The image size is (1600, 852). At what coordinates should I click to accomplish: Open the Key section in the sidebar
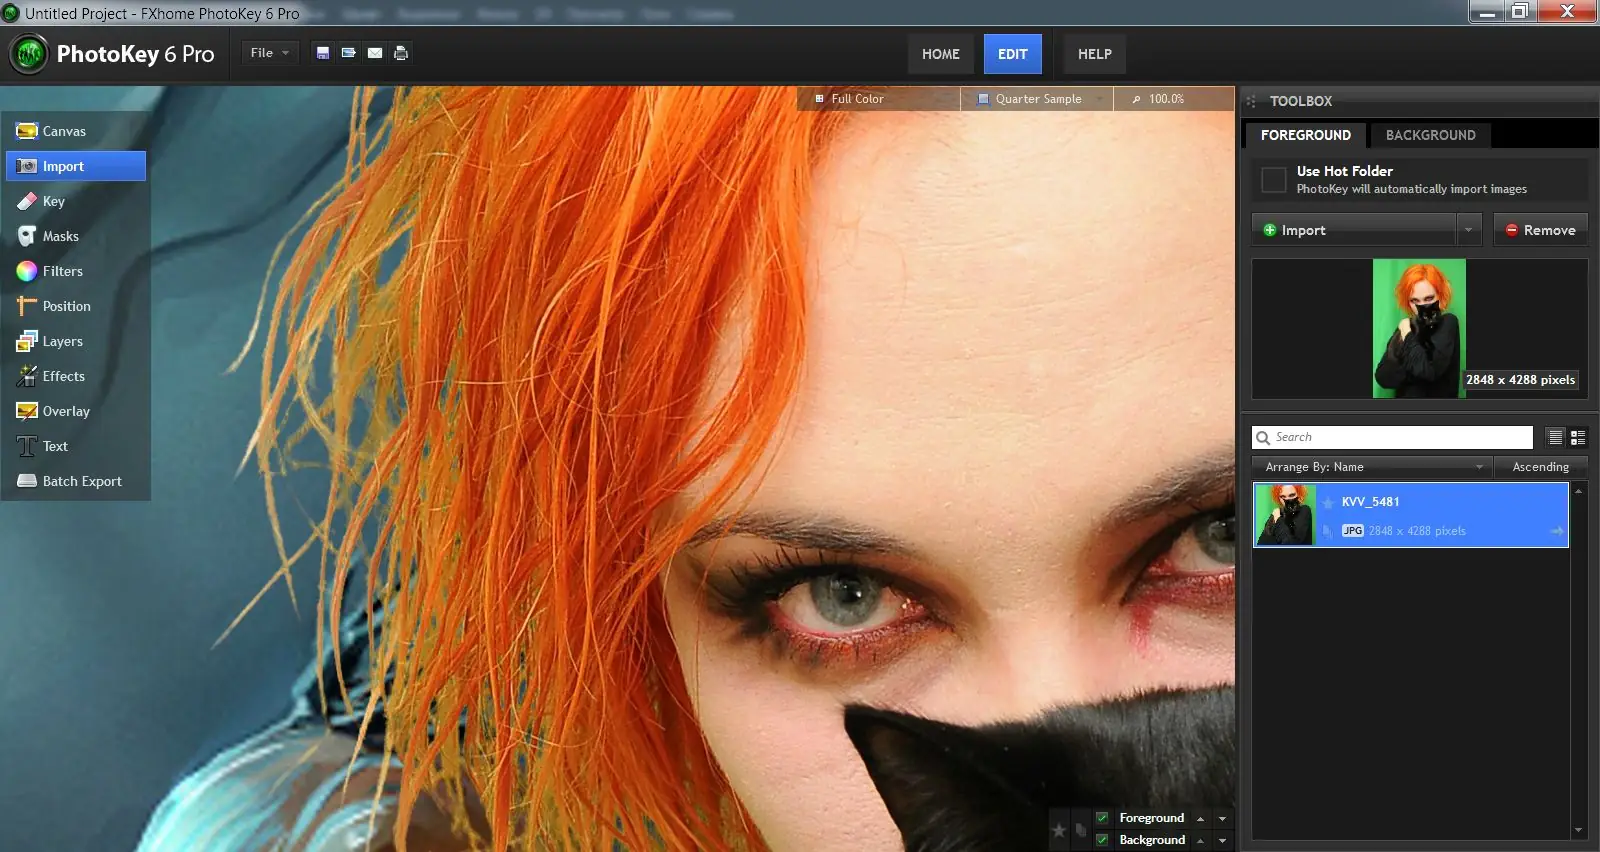[x=76, y=201]
